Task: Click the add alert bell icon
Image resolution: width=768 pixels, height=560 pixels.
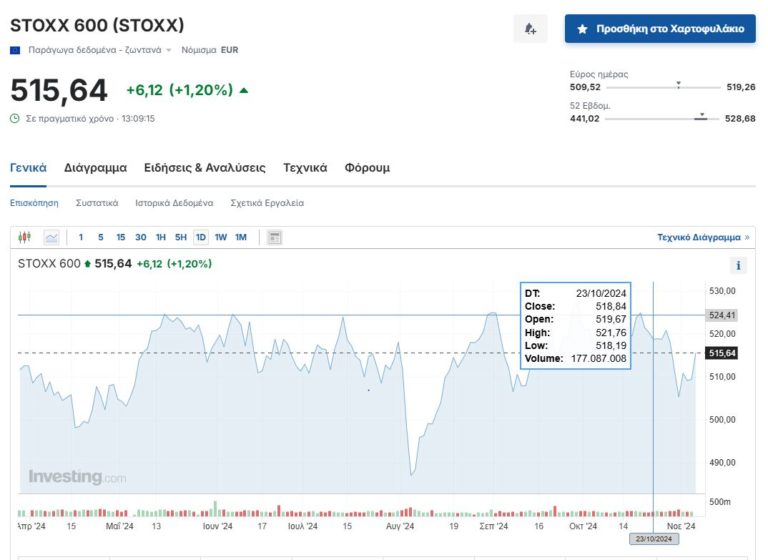Action: [530, 29]
